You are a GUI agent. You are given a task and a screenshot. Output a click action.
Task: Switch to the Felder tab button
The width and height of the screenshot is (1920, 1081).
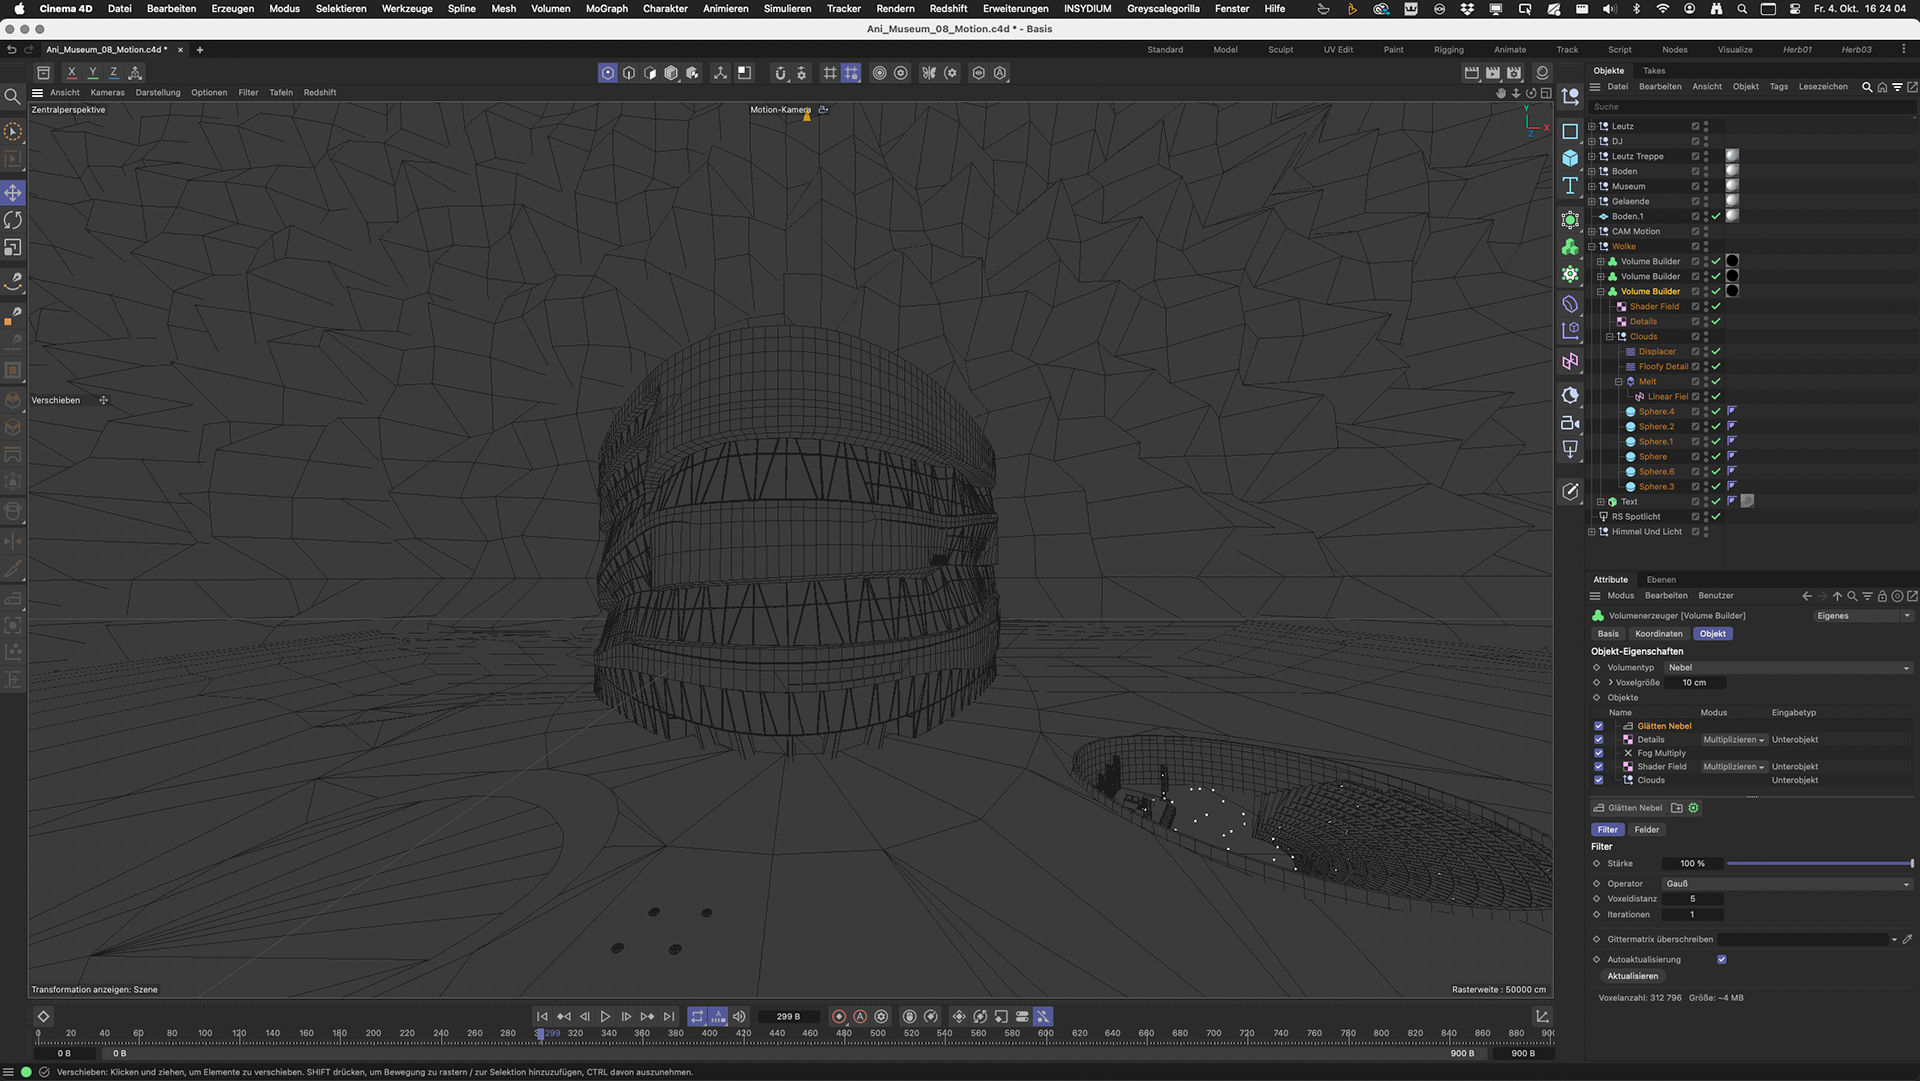click(x=1646, y=829)
